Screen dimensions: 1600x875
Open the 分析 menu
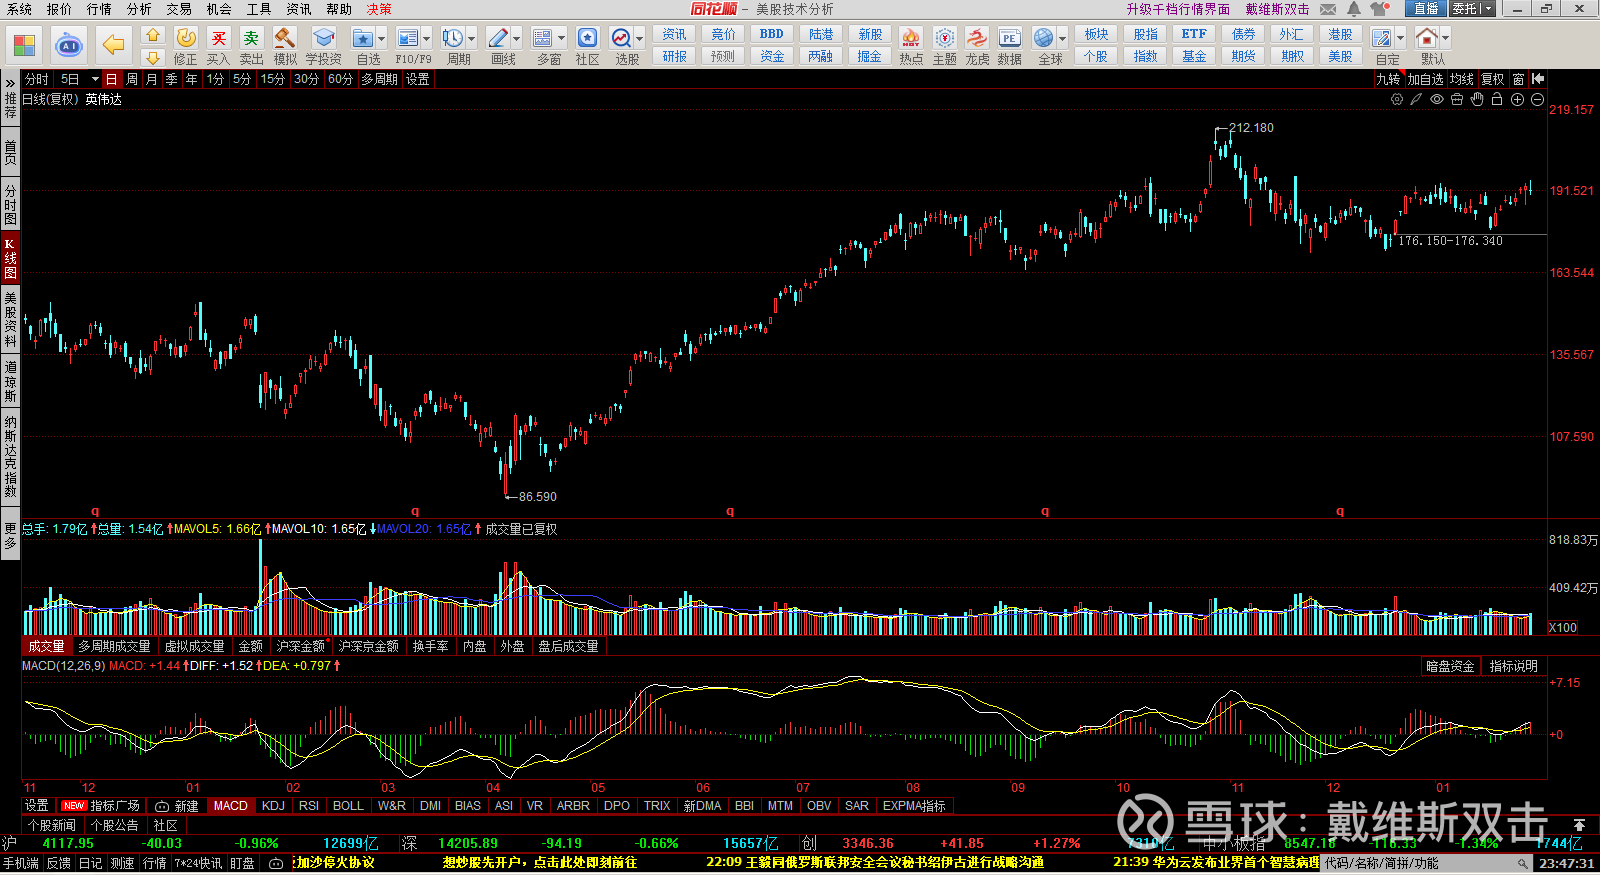tap(139, 9)
